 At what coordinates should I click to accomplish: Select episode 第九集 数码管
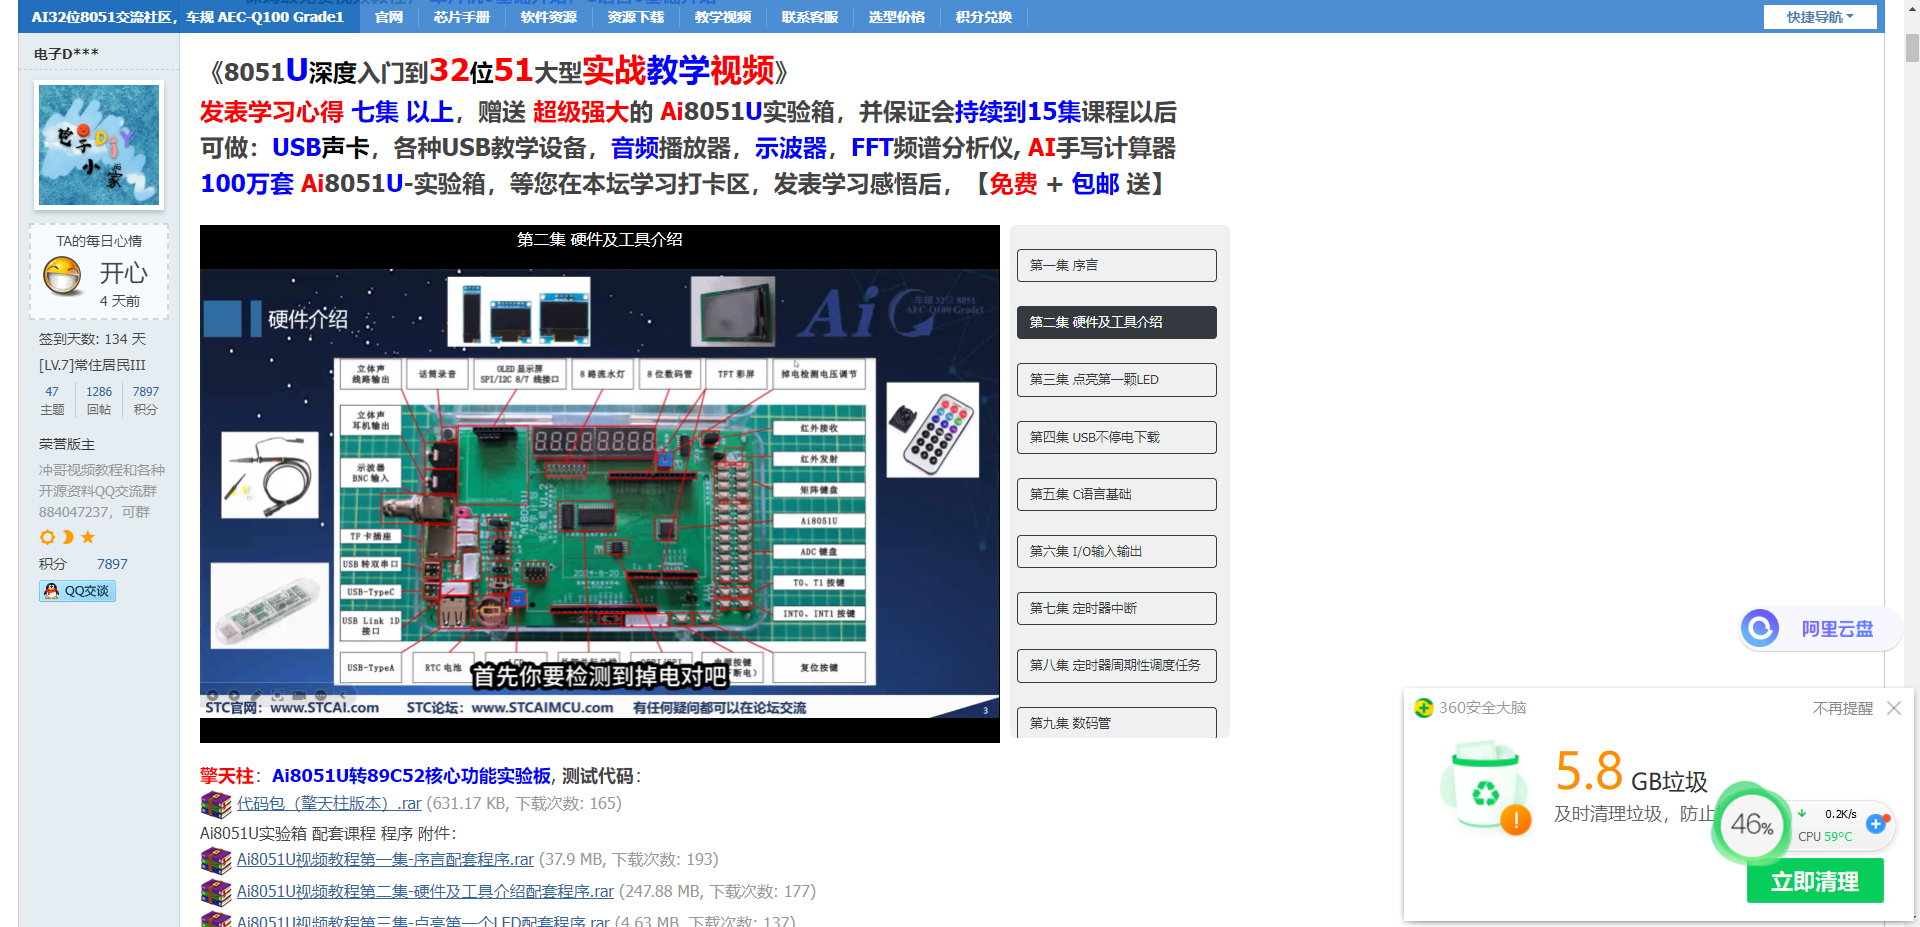[x=1117, y=722]
